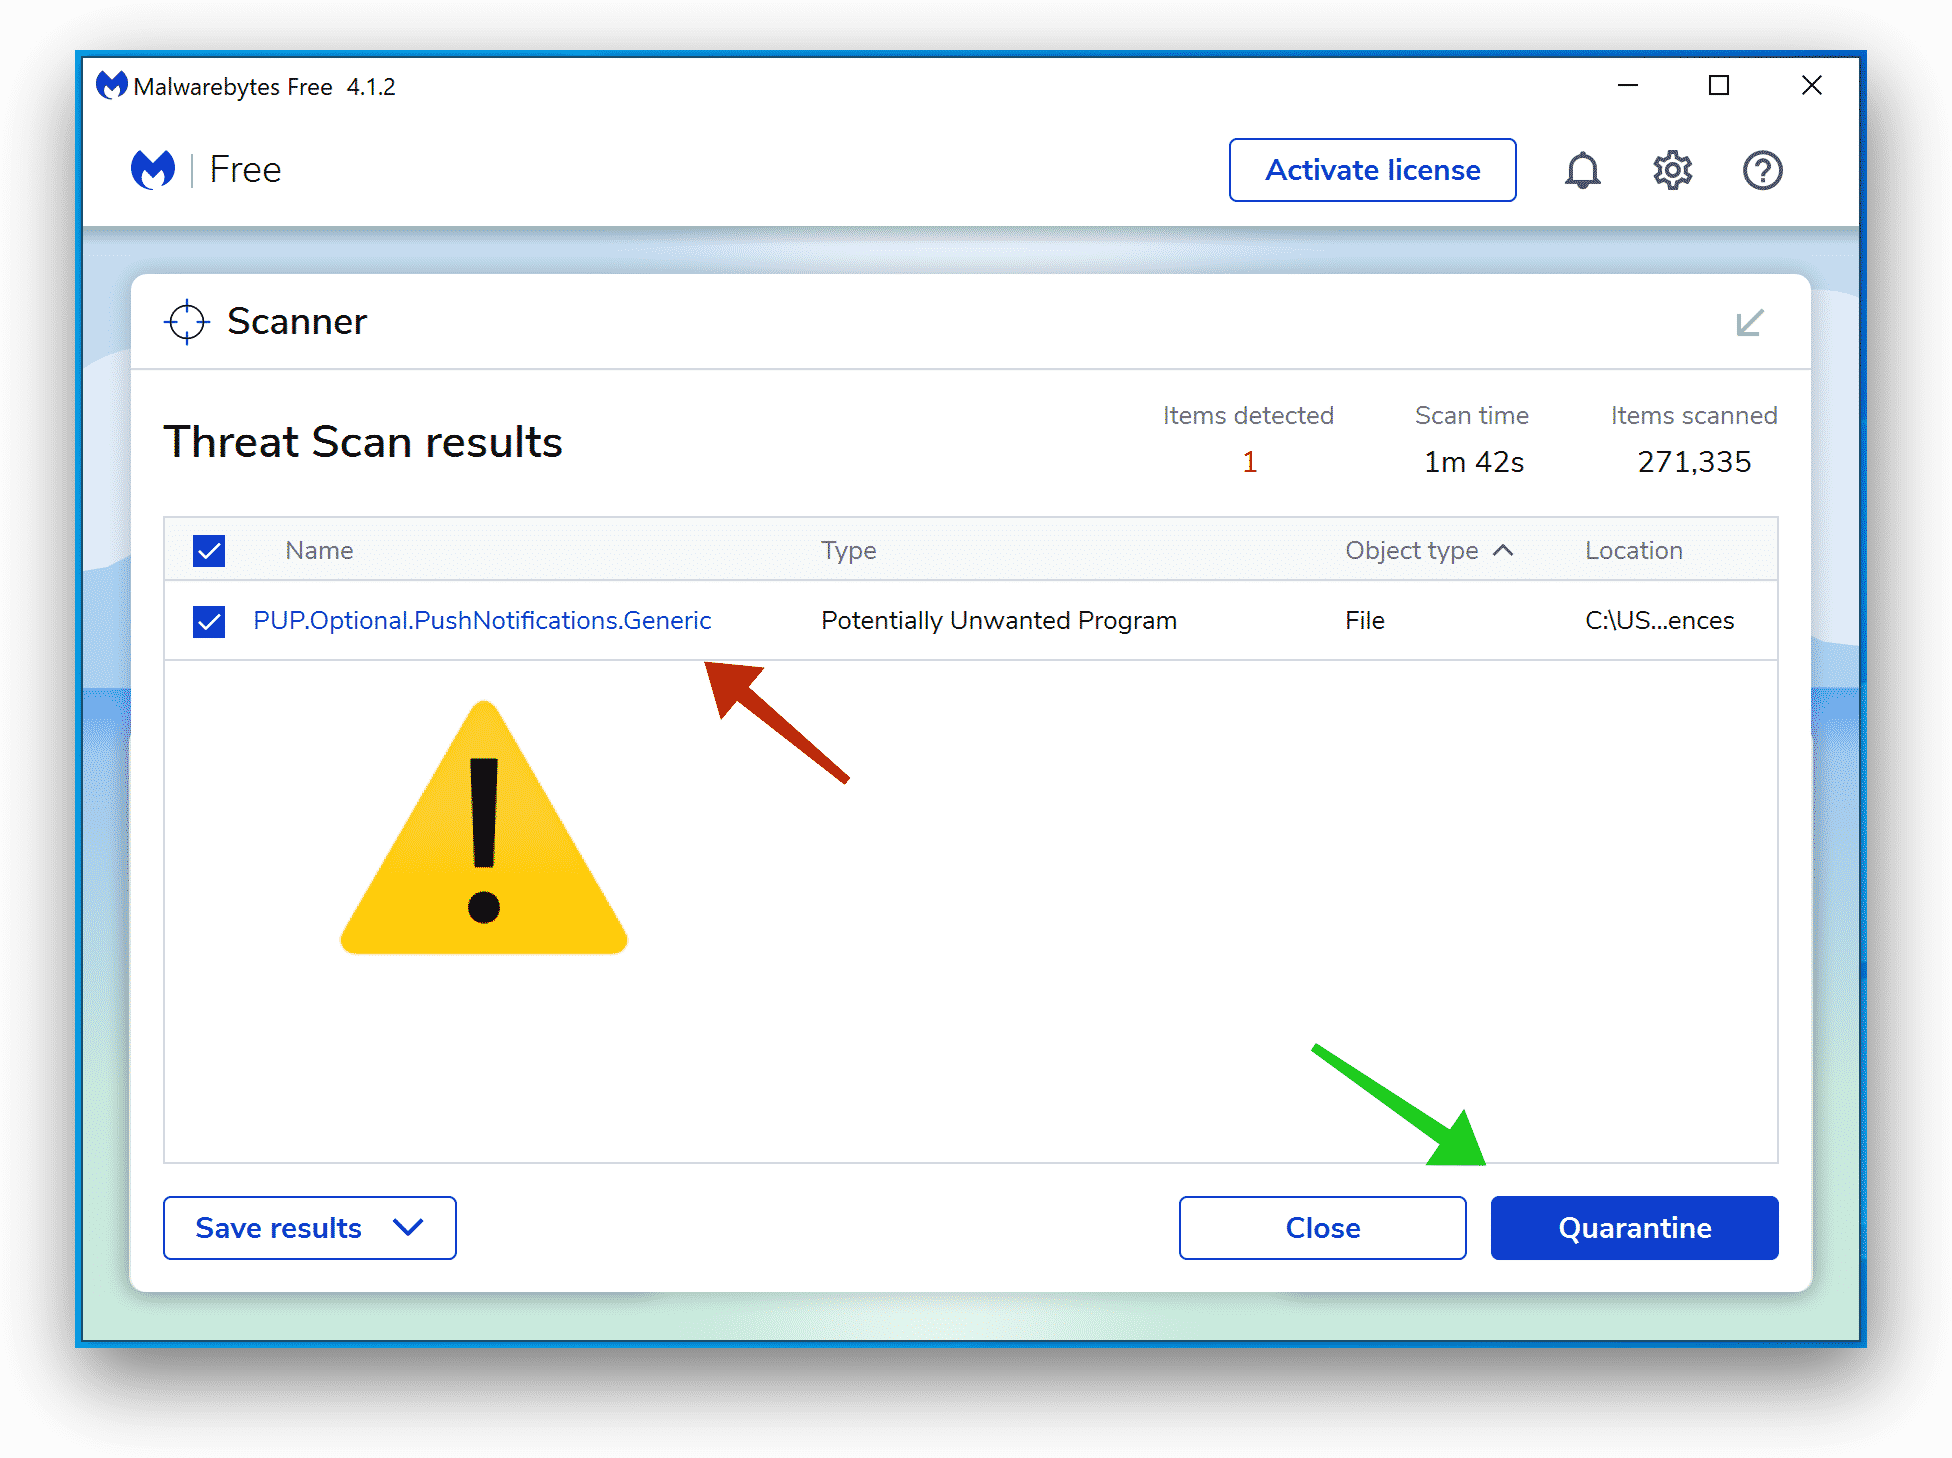Click the Close button
The image size is (1952, 1458).
tap(1322, 1228)
